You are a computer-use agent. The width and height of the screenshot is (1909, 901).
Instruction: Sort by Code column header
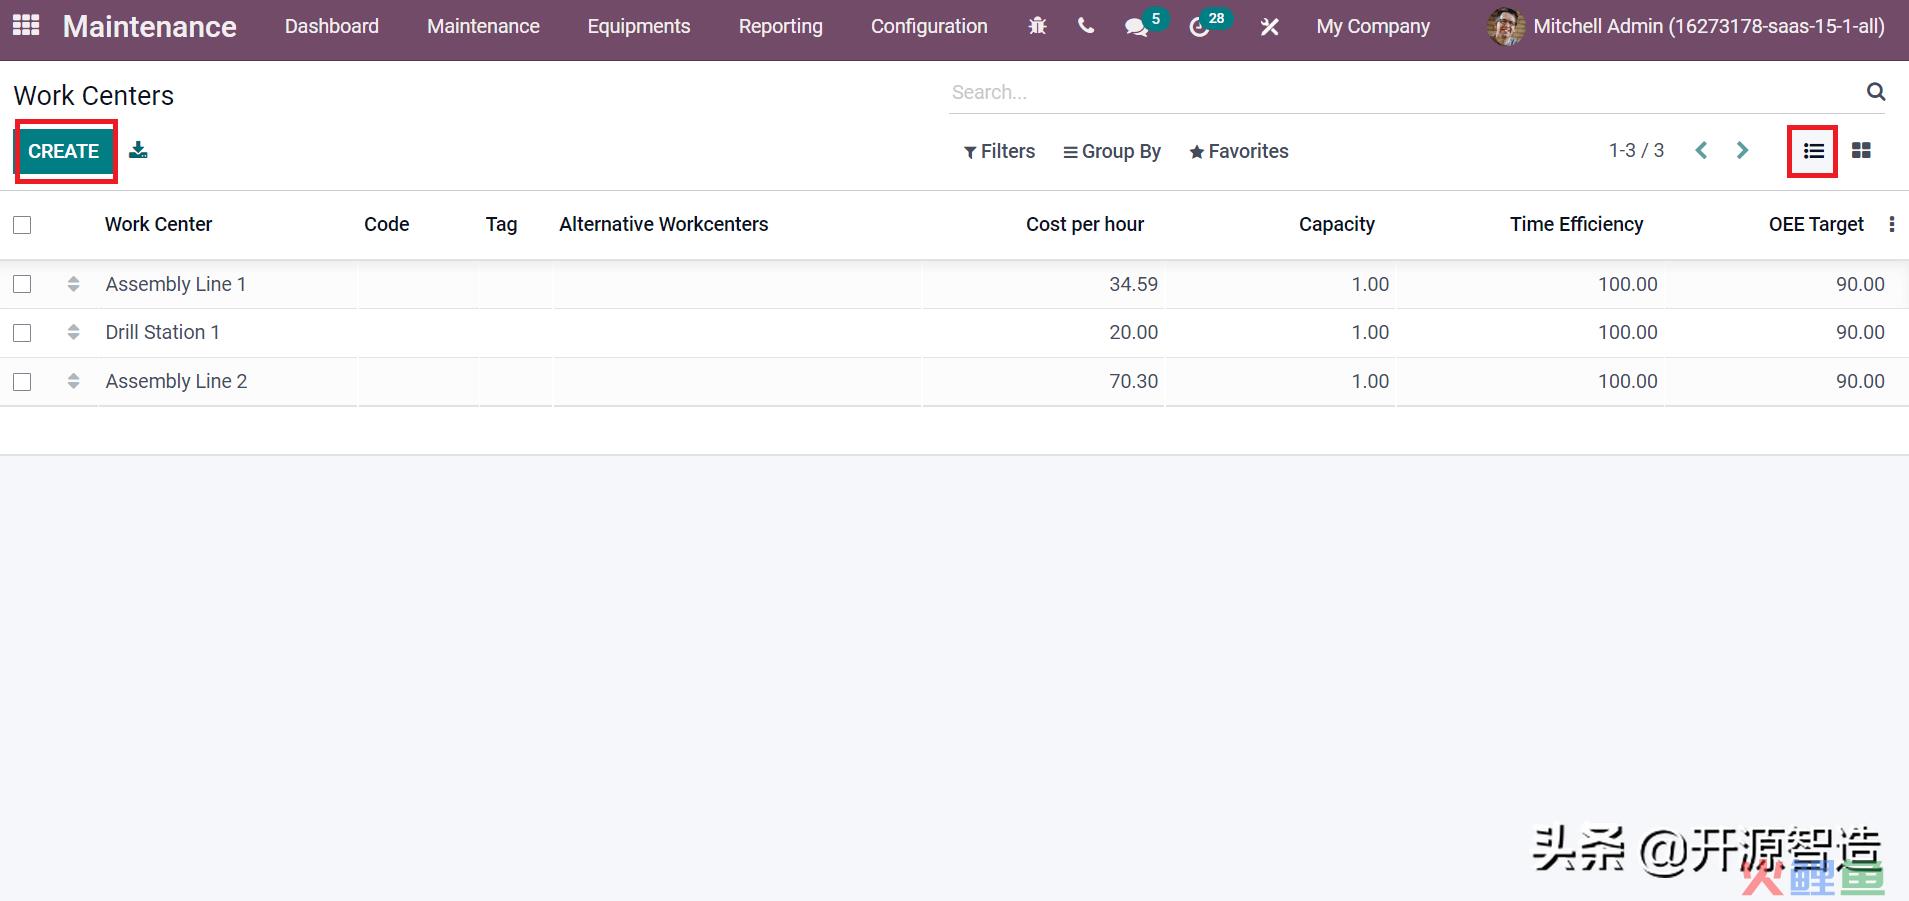(387, 224)
